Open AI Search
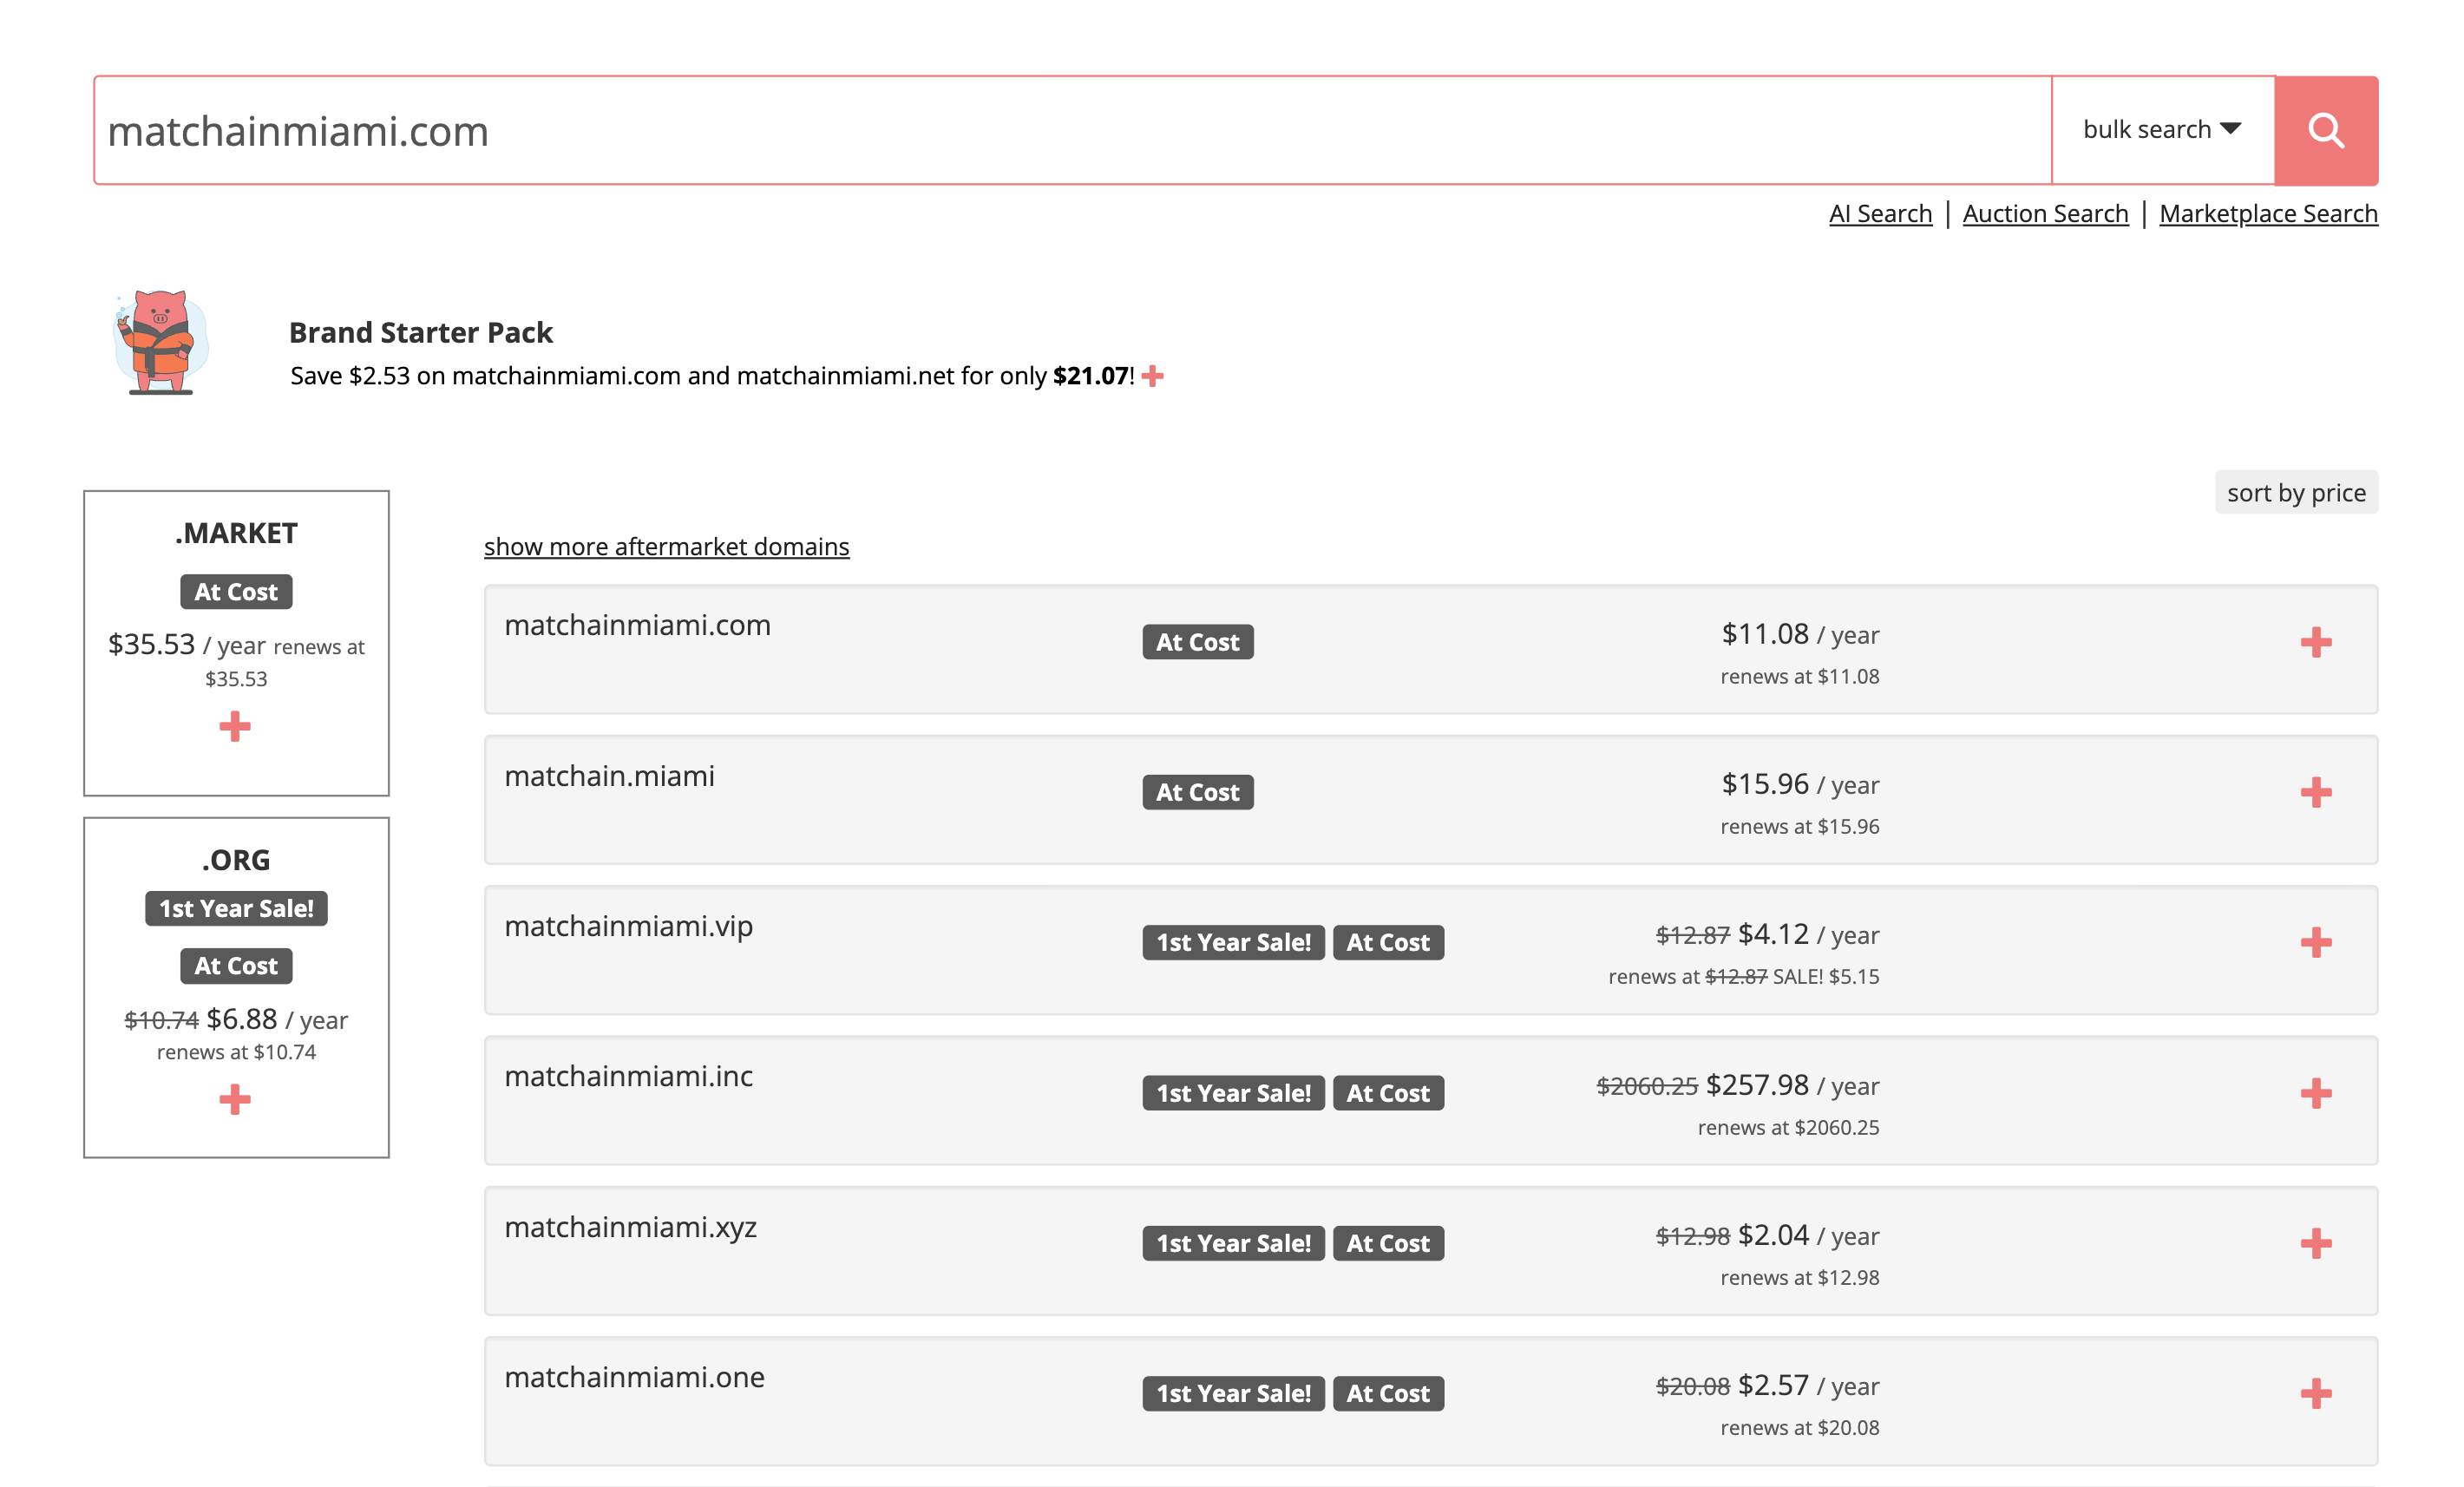 tap(1880, 213)
